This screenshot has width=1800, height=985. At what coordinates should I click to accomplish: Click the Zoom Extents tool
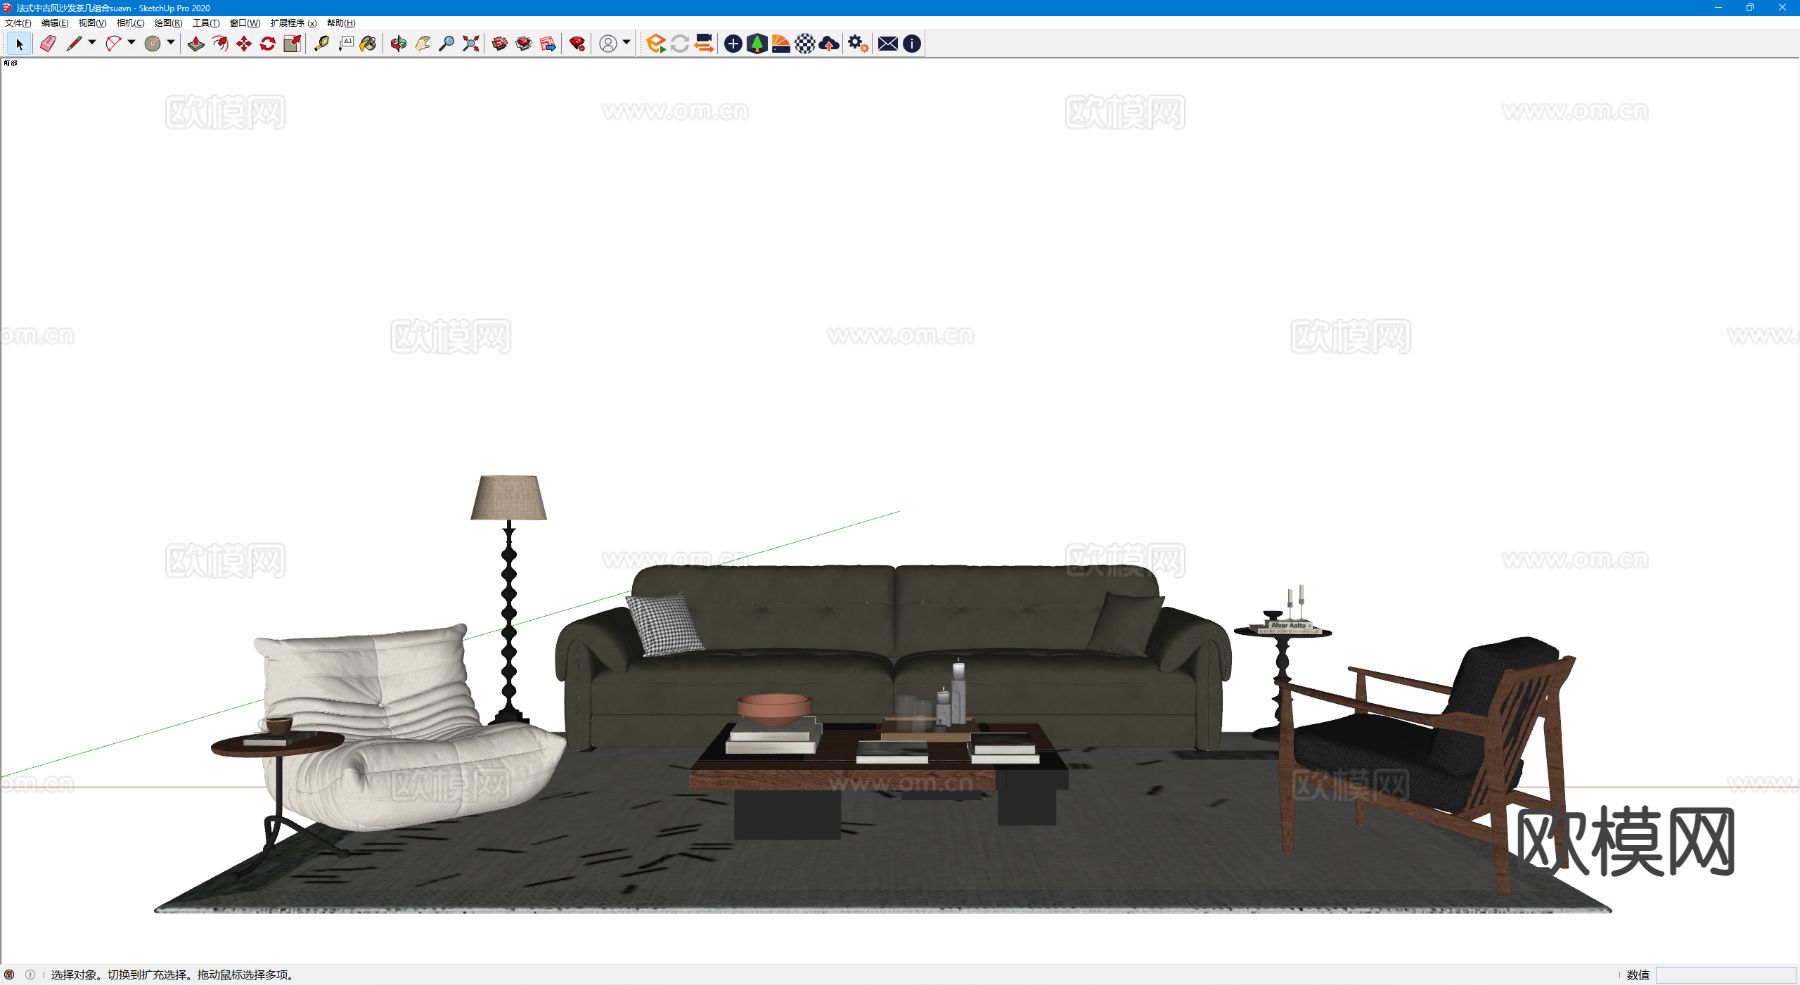tap(470, 43)
